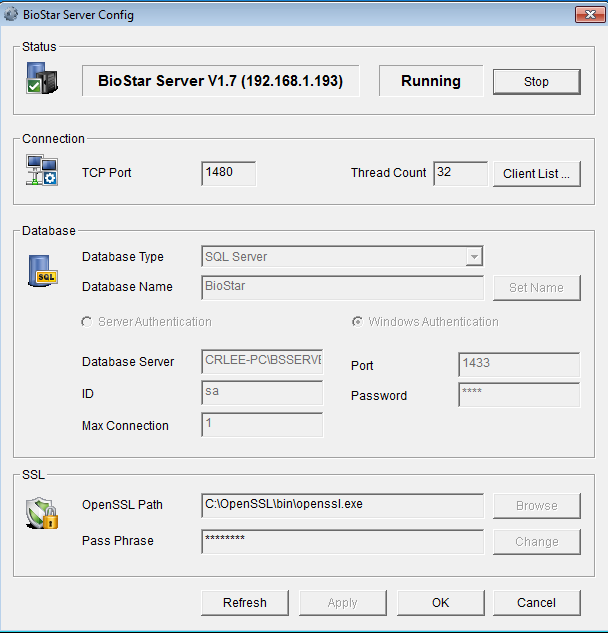Screen dimensions: 608x633
Task: Open the Client List dialog
Action: tap(536, 173)
